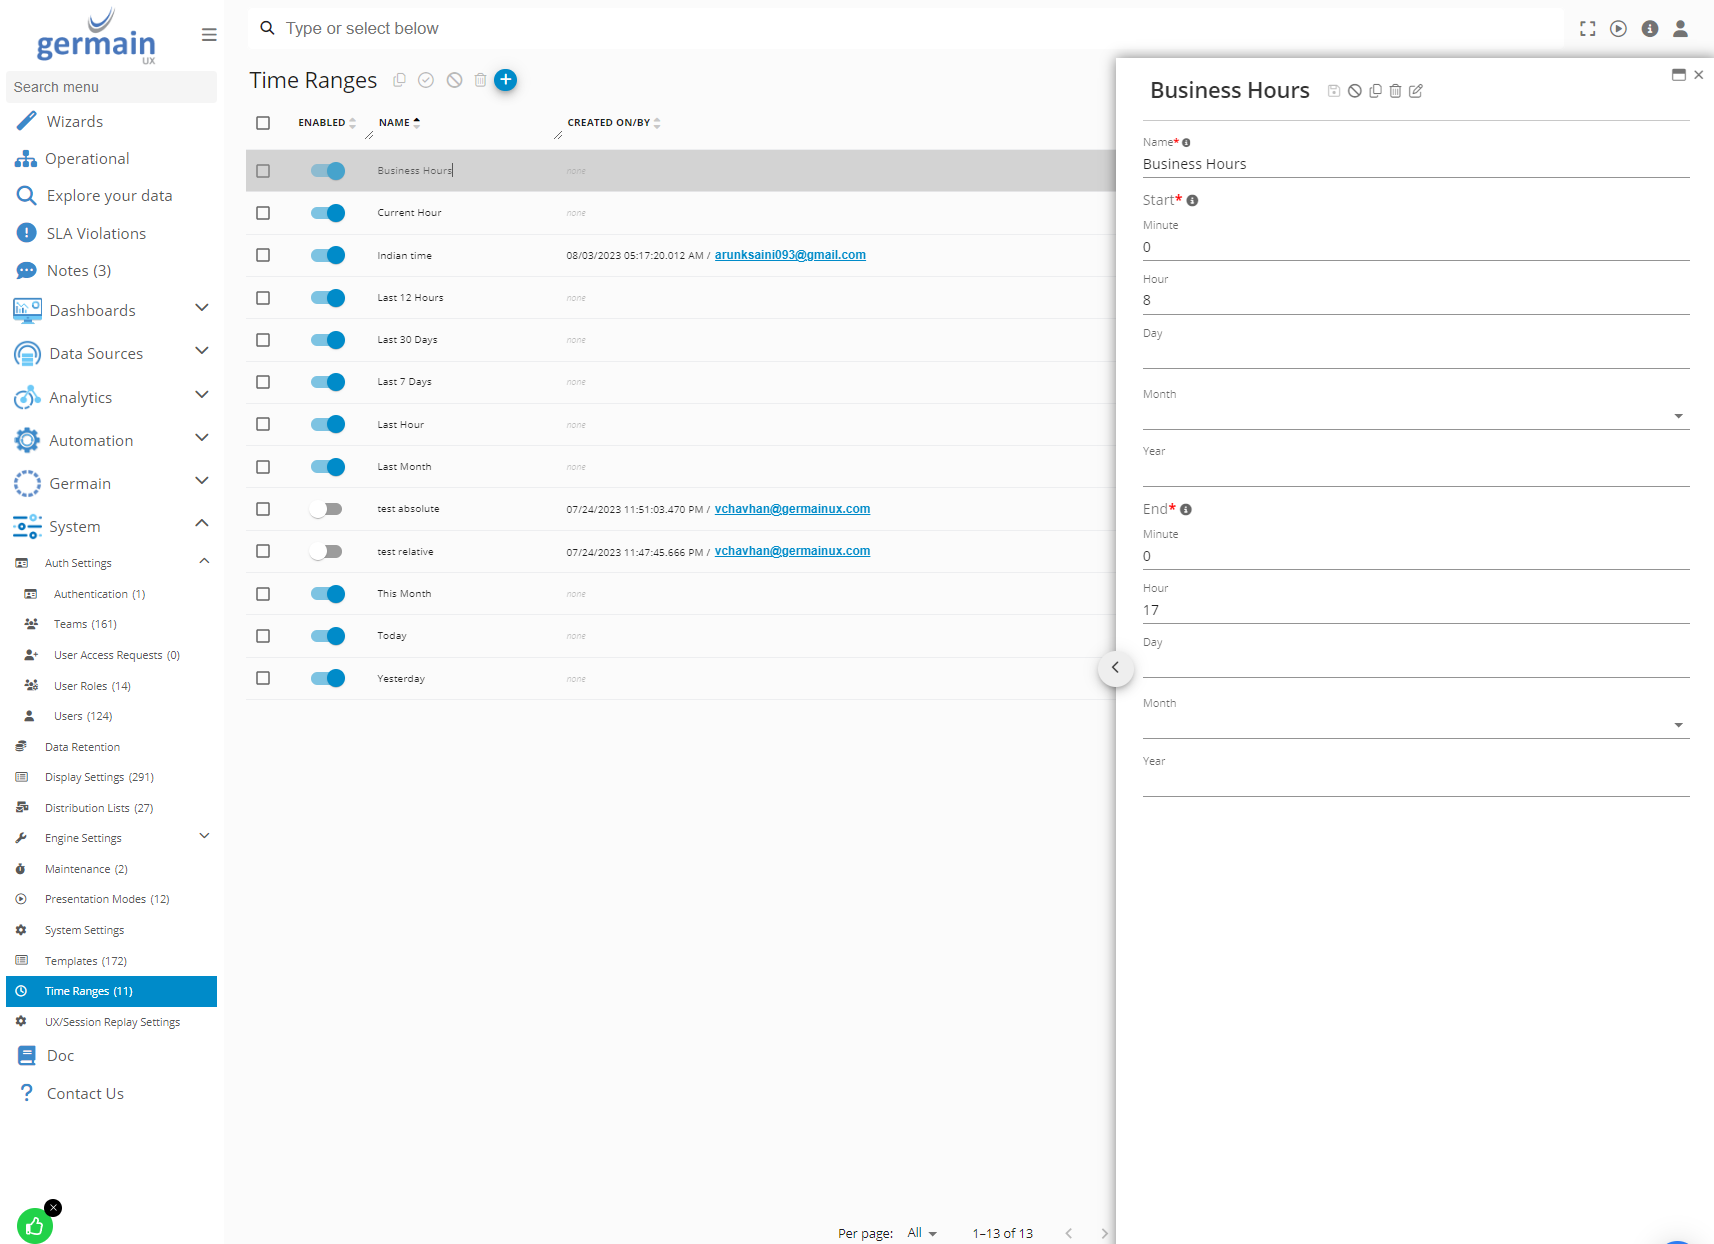
Task: Click duplicate icon in Business Hours panel
Action: (x=1375, y=91)
